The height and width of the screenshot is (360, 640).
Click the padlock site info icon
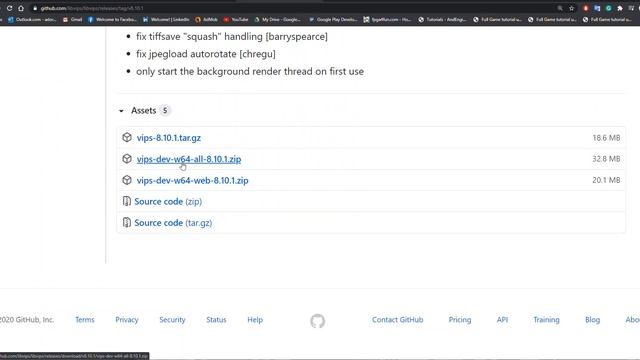(x=35, y=8)
